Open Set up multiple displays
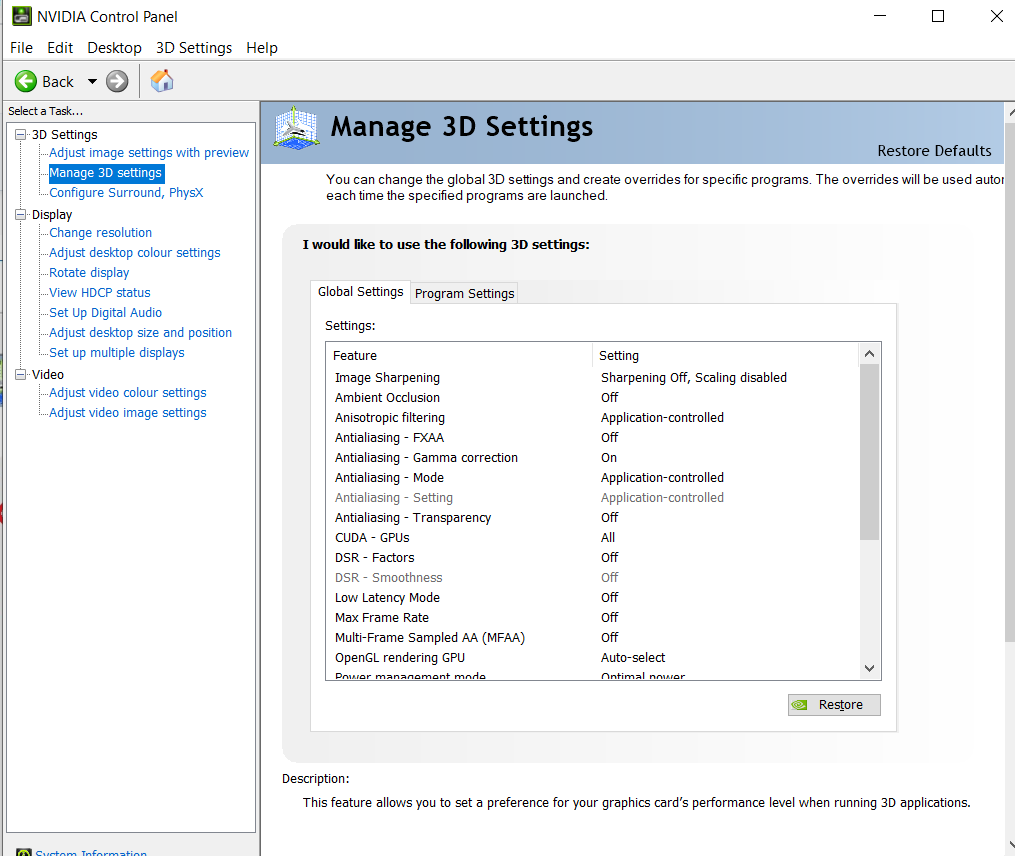Screen dimensions: 1015x856 click(x=117, y=353)
